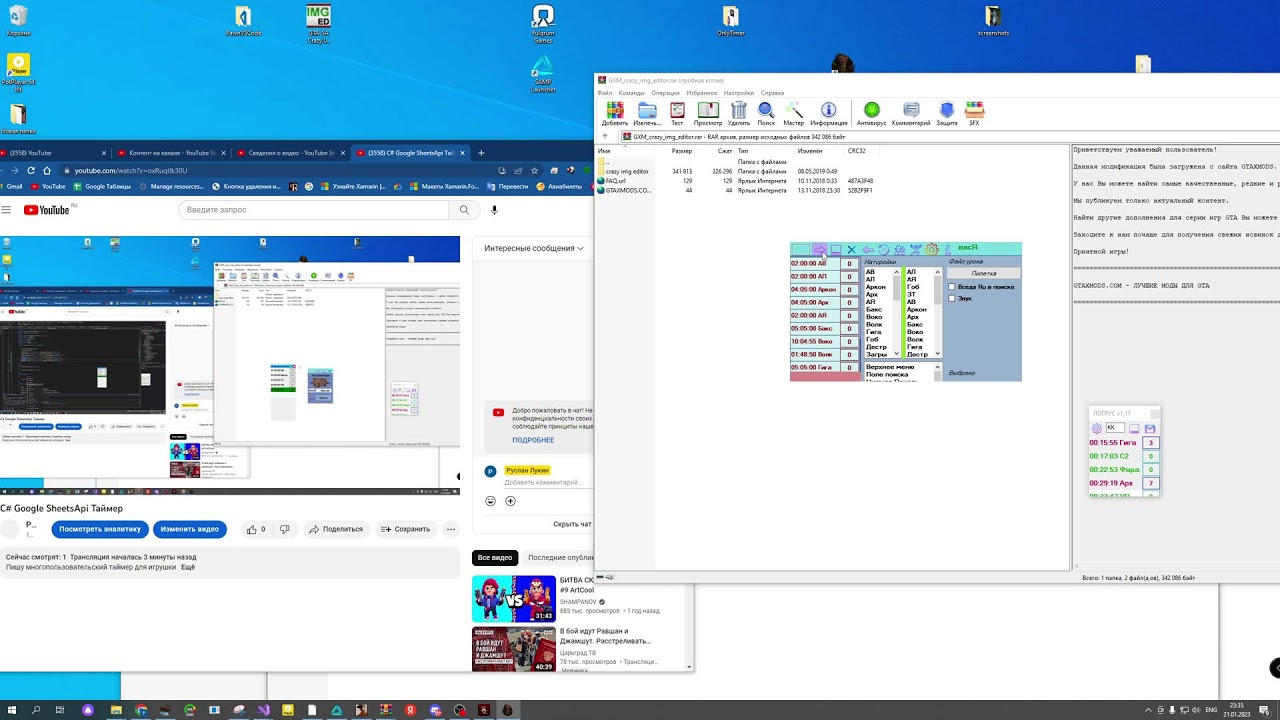1280x720 pixels.
Task: Click Добавить icon in WinRAR toolbar
Action: tap(615, 113)
